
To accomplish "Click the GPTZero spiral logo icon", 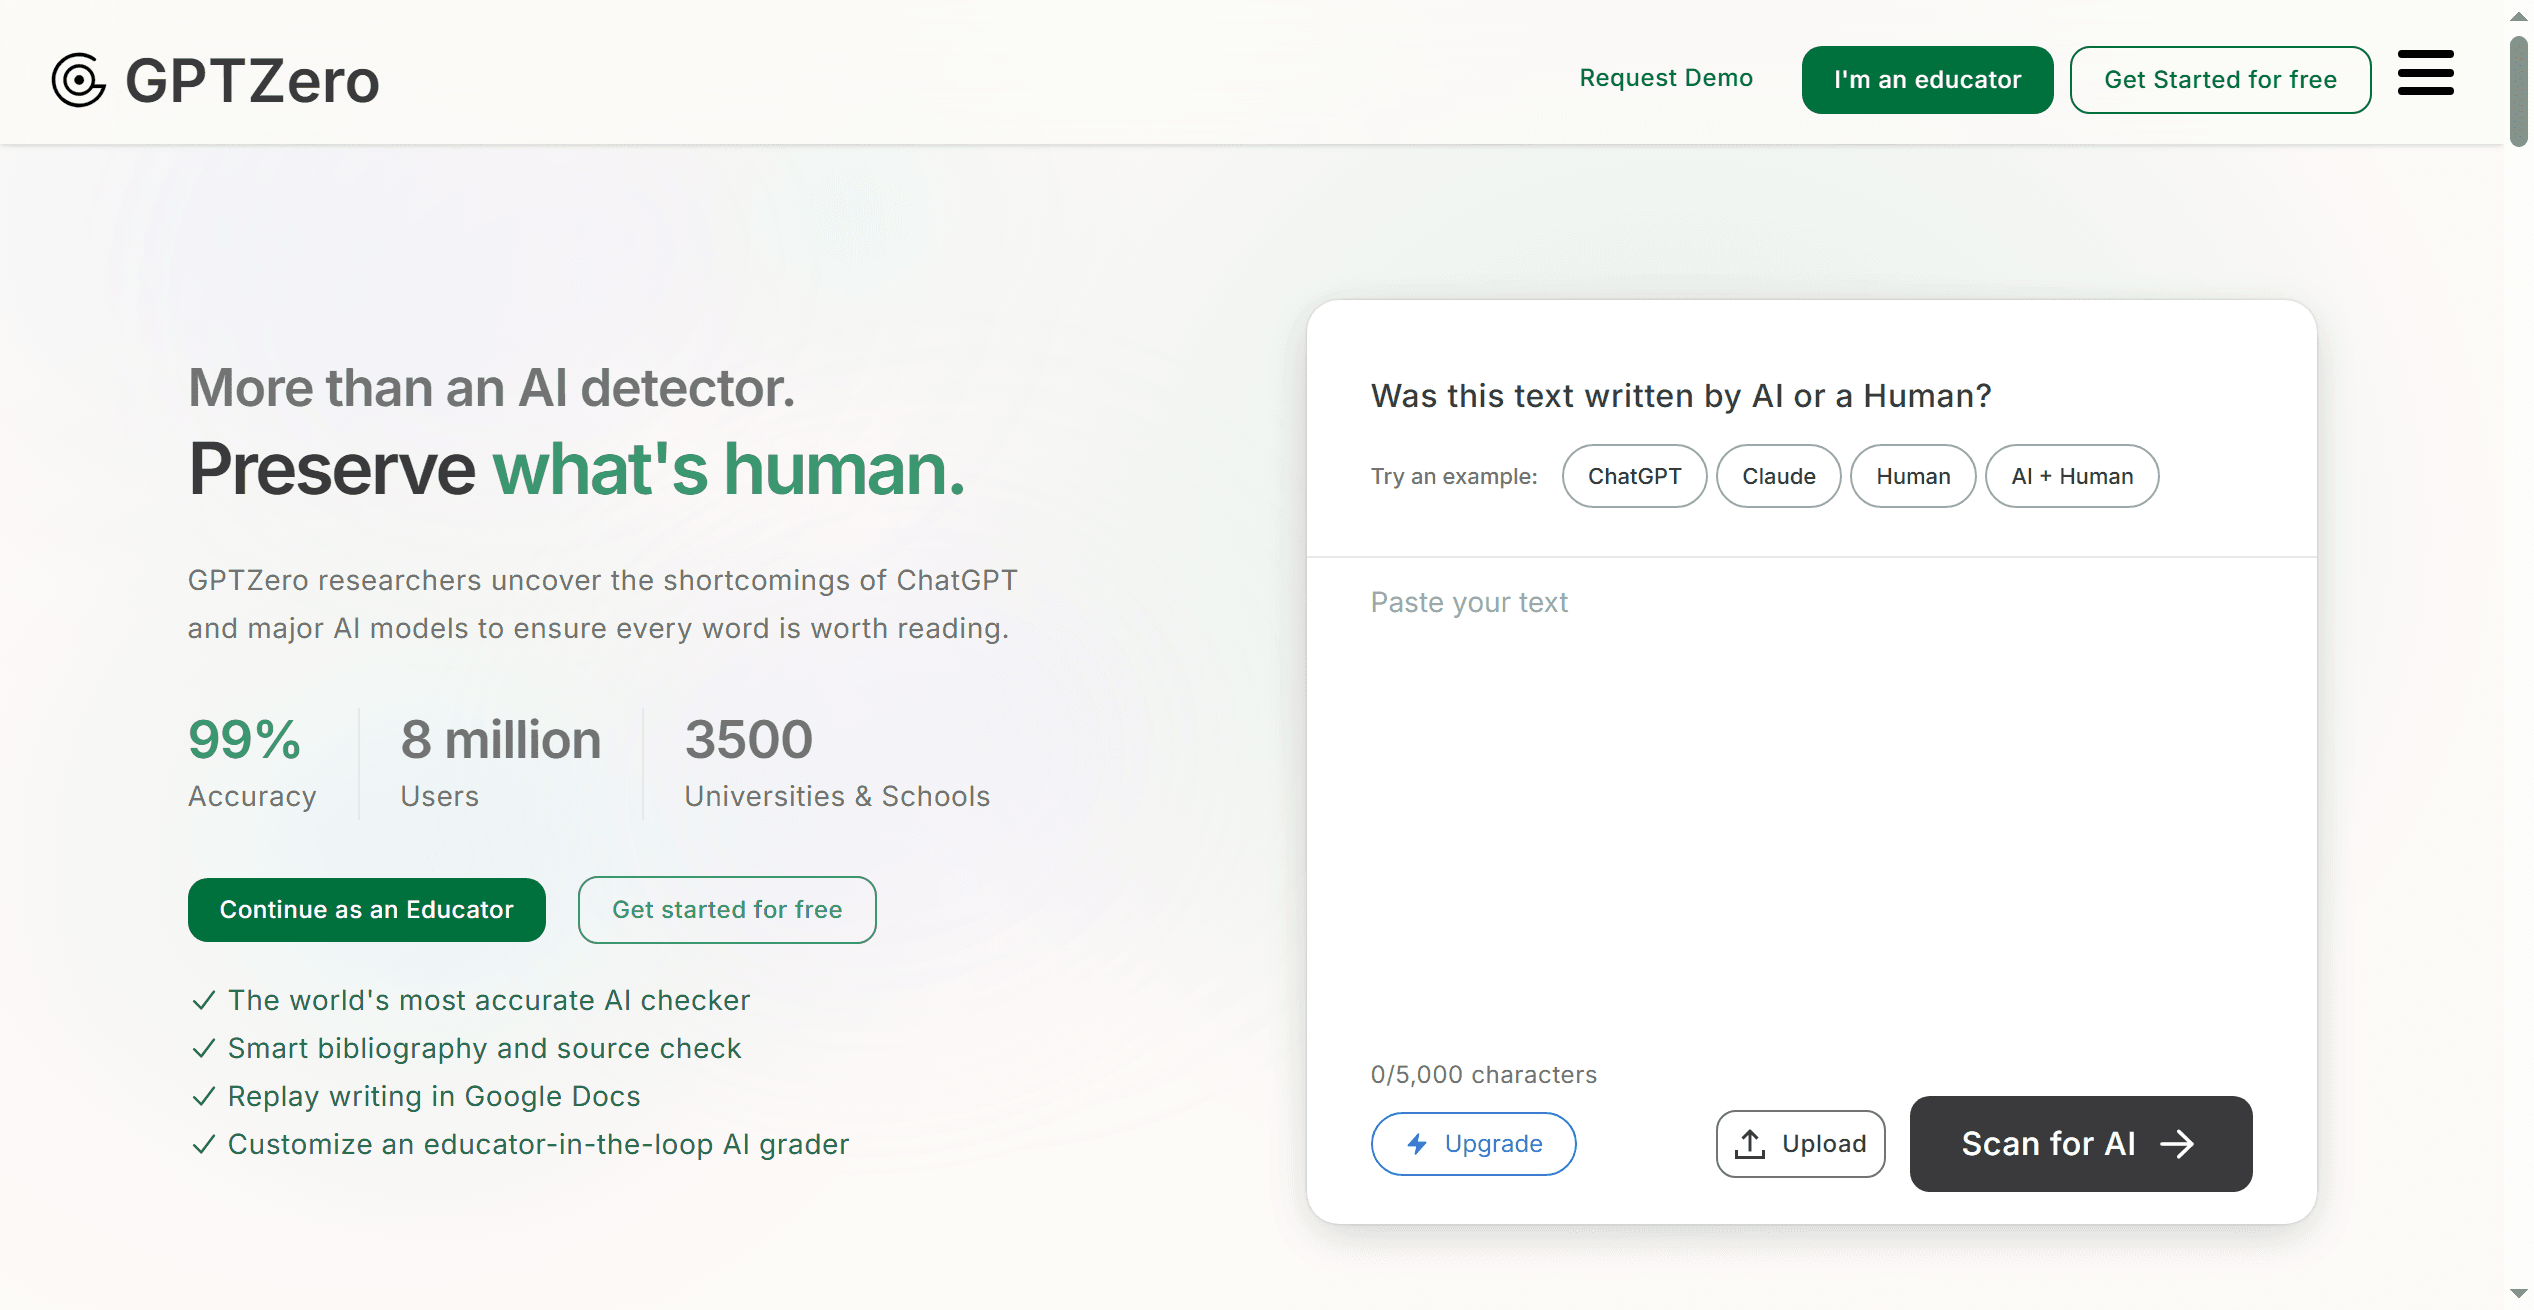I will point(79,80).
